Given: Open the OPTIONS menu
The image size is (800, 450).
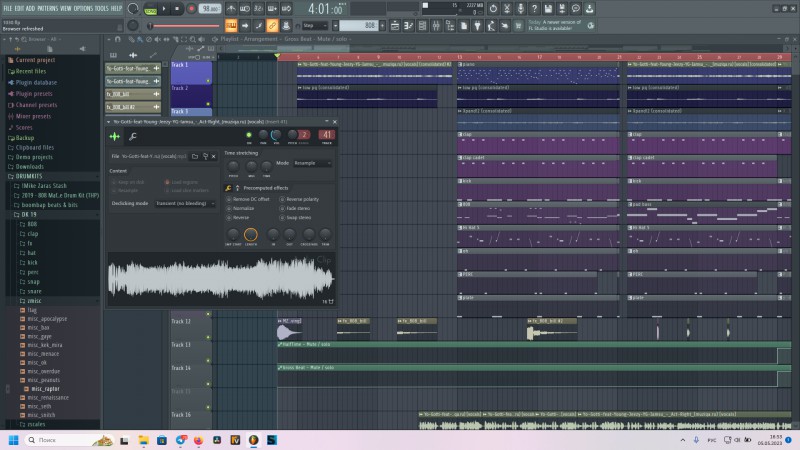Looking at the screenshot, I should pos(83,8).
